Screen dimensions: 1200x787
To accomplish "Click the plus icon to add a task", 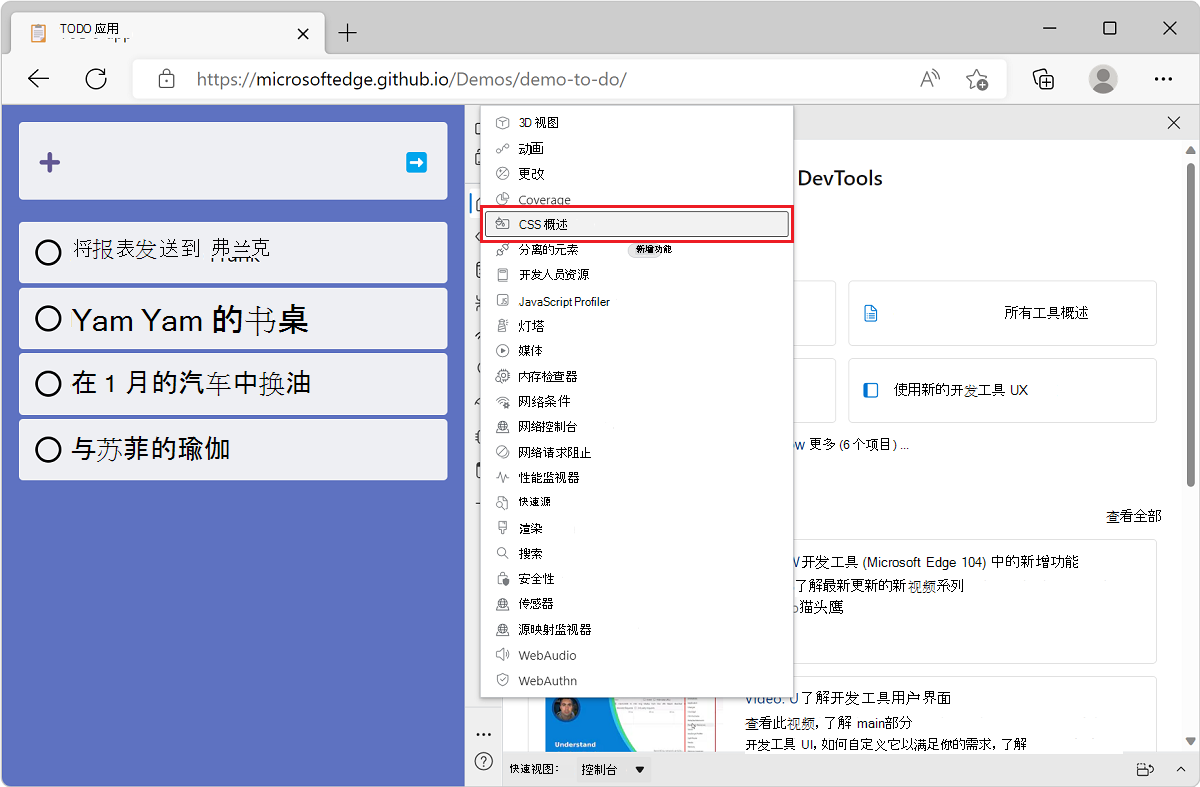I will point(49,161).
